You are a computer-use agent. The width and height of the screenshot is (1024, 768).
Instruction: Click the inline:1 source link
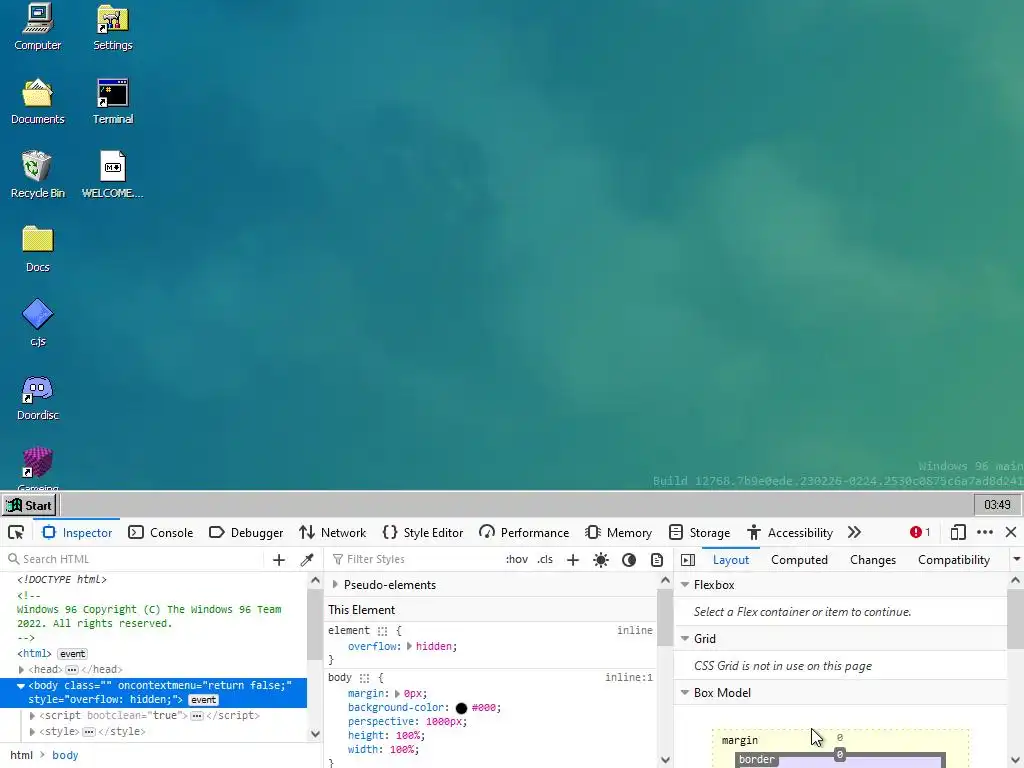coord(628,677)
